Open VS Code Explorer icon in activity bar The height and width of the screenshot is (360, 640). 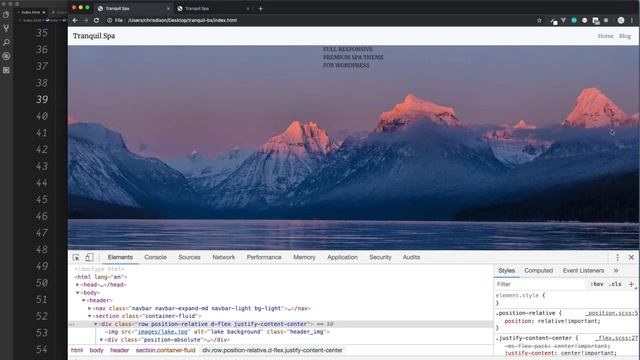click(x=6, y=15)
